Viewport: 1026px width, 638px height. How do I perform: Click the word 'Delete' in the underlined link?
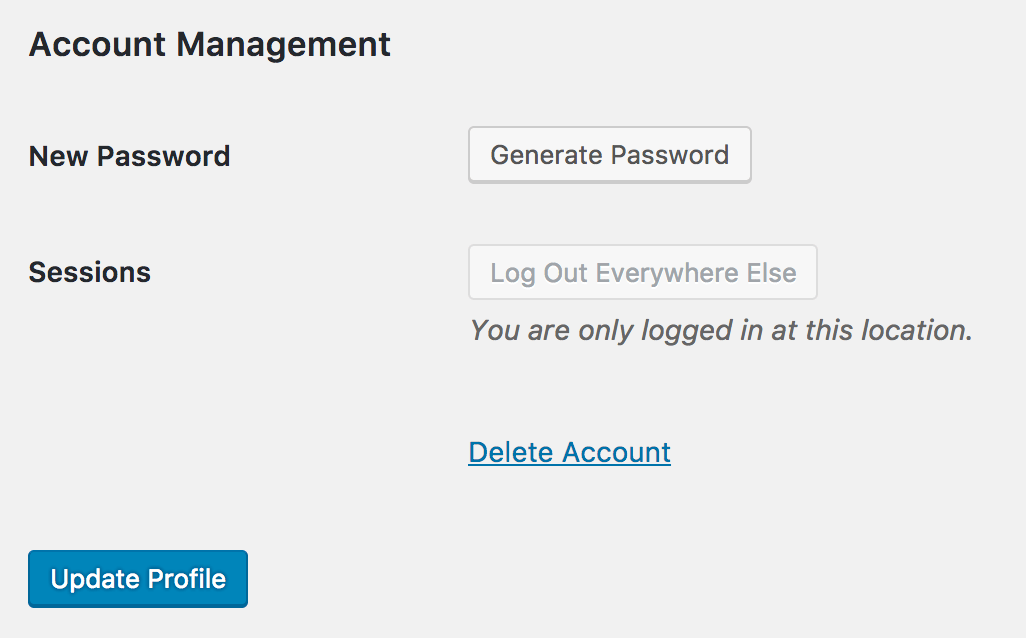(x=511, y=452)
